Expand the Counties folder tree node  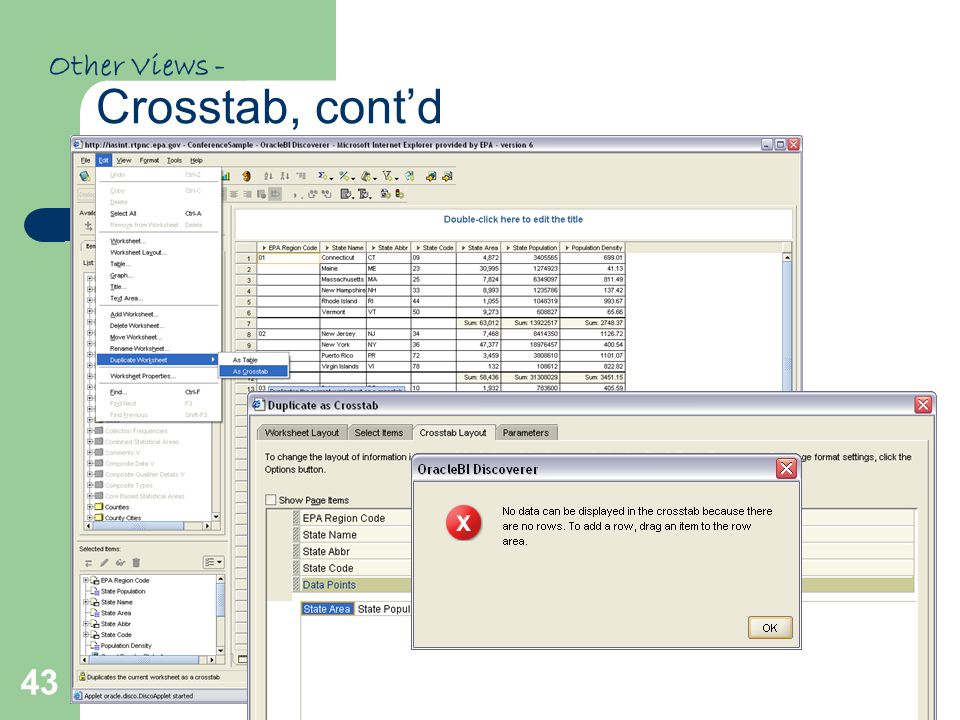[90, 507]
